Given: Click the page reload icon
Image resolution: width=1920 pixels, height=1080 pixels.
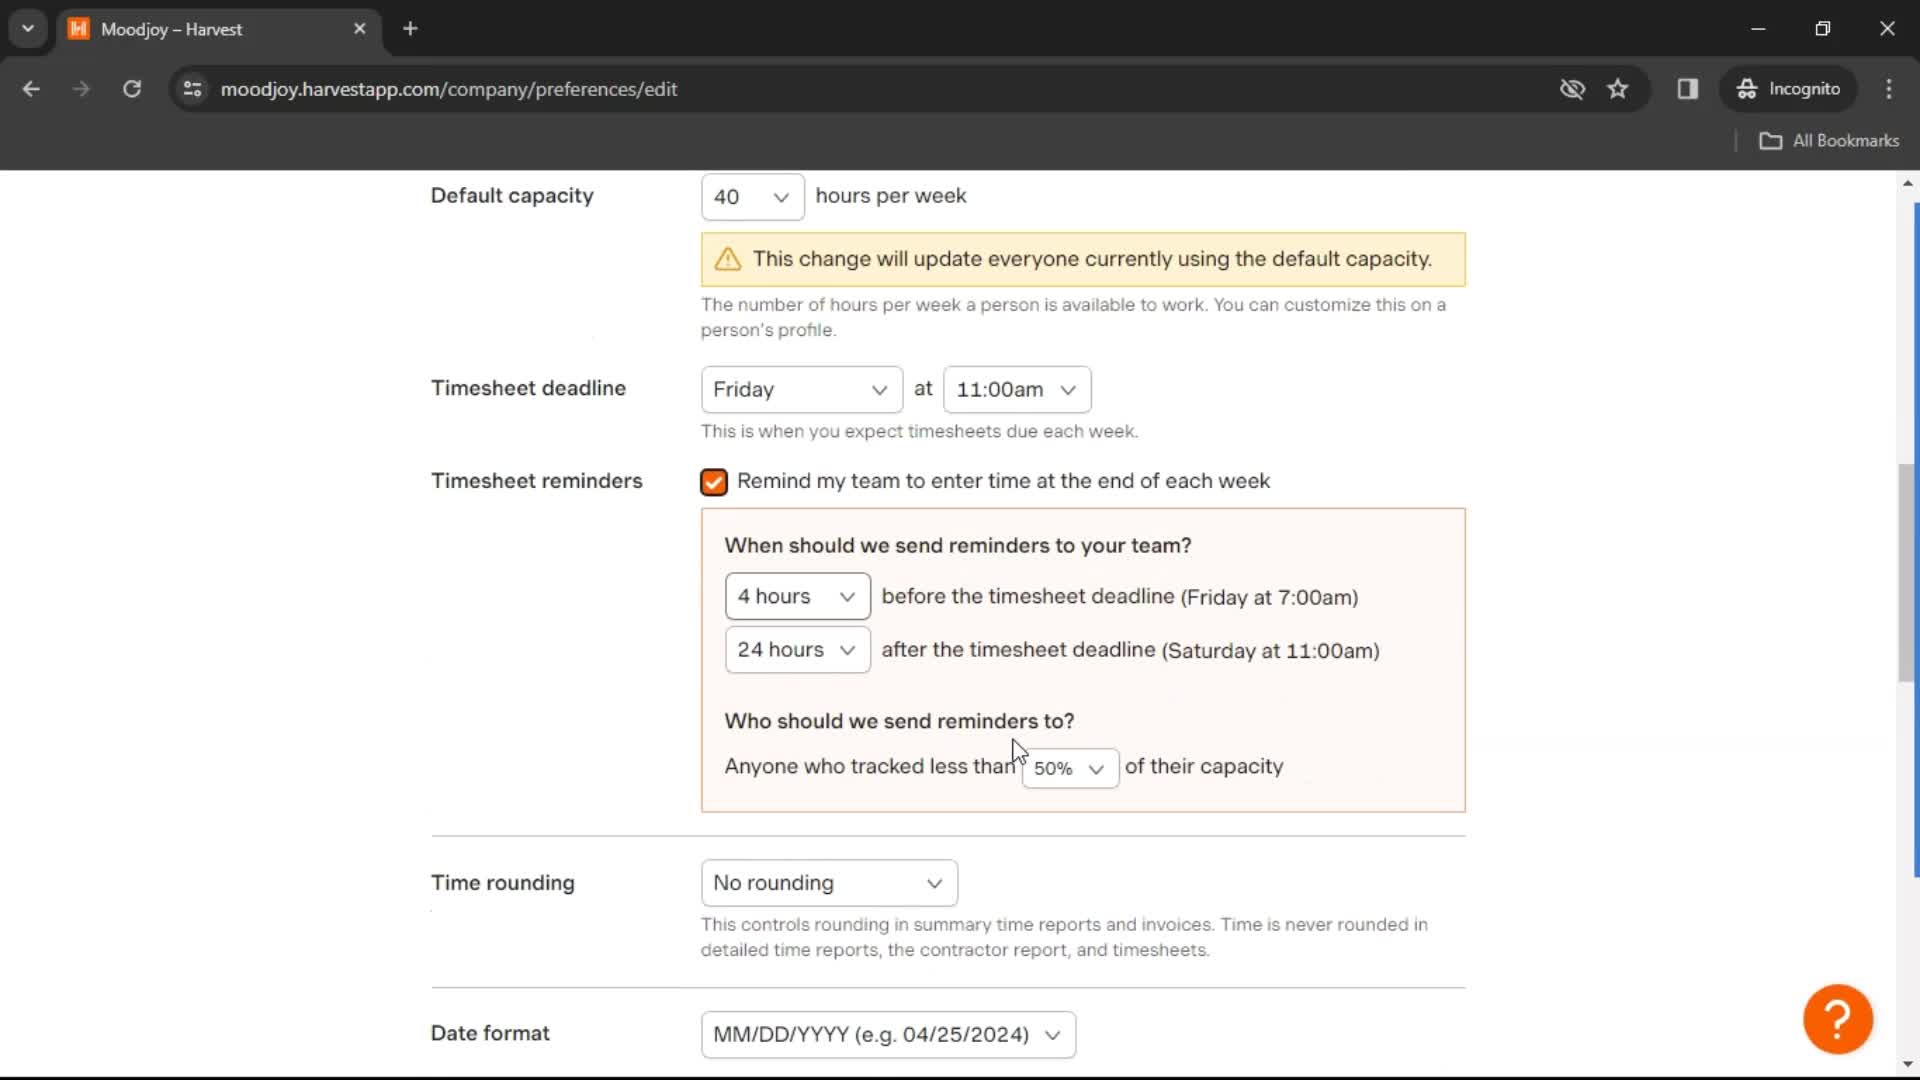Looking at the screenshot, I should click(x=132, y=90).
